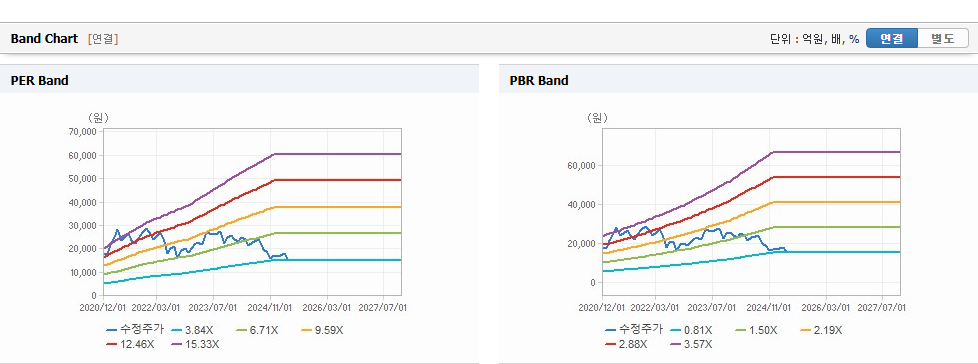Viewport: 978px width, 364px height.
Task: Toggle the 9.59X legend entry
Action: (321, 330)
